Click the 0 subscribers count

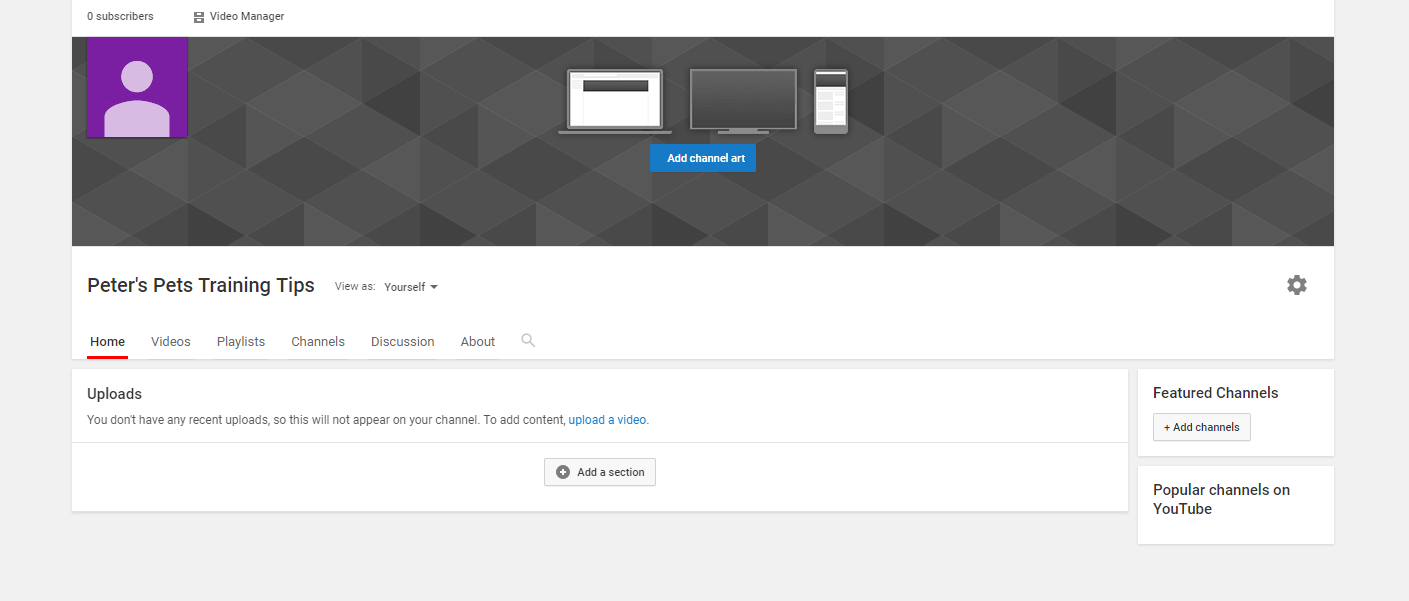[x=120, y=17]
